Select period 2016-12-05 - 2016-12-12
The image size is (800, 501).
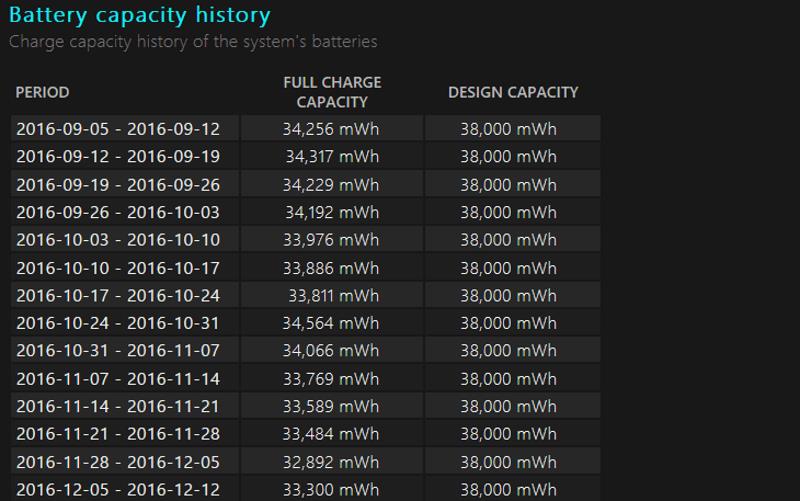point(118,489)
